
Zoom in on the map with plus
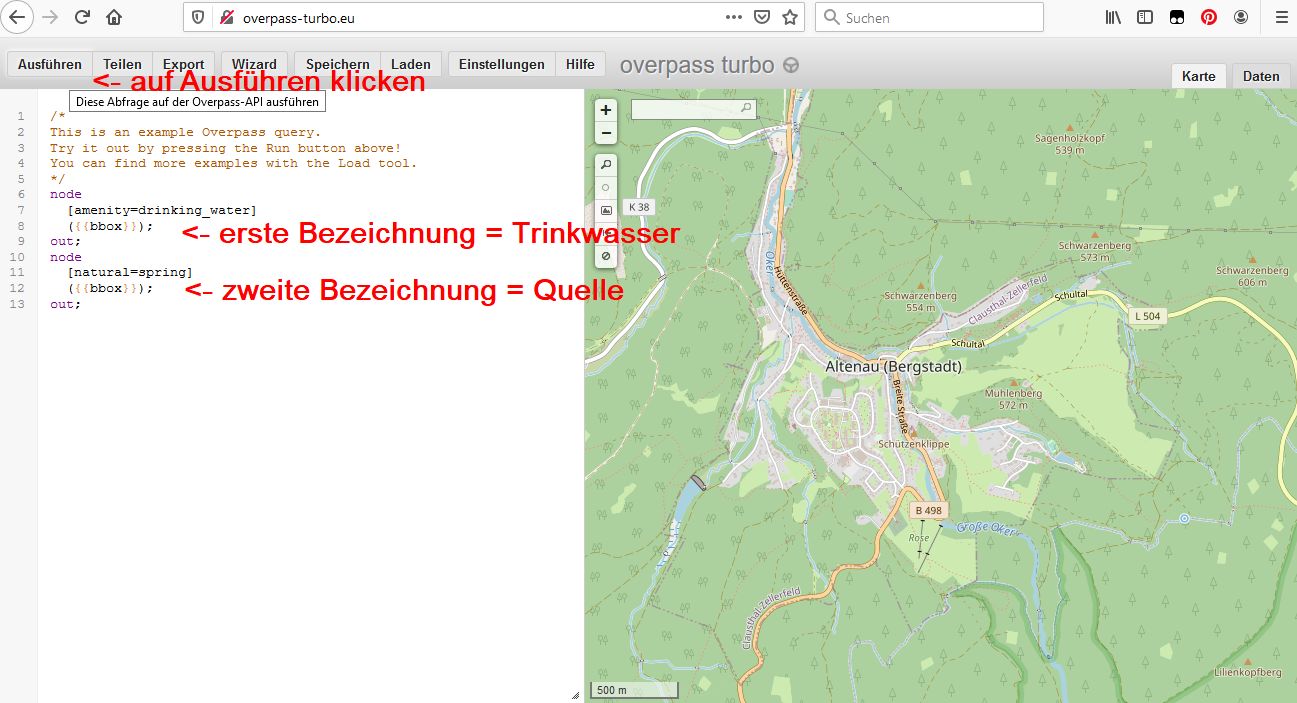pyautogui.click(x=605, y=110)
